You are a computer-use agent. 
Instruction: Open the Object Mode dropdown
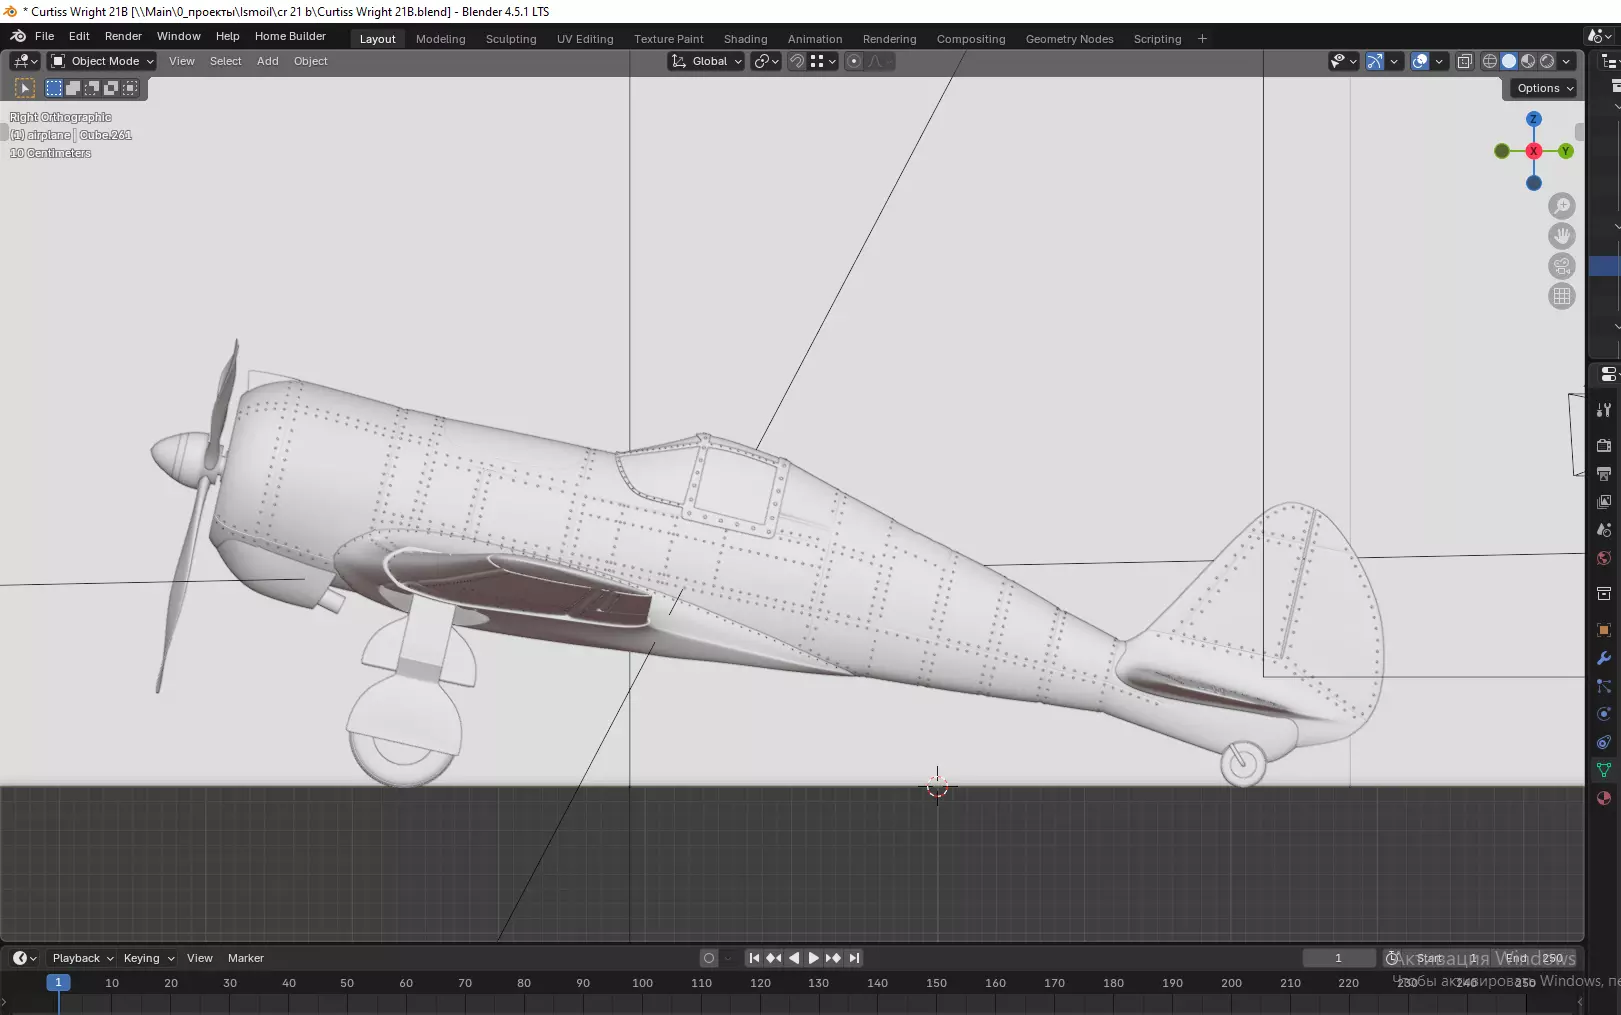click(102, 61)
